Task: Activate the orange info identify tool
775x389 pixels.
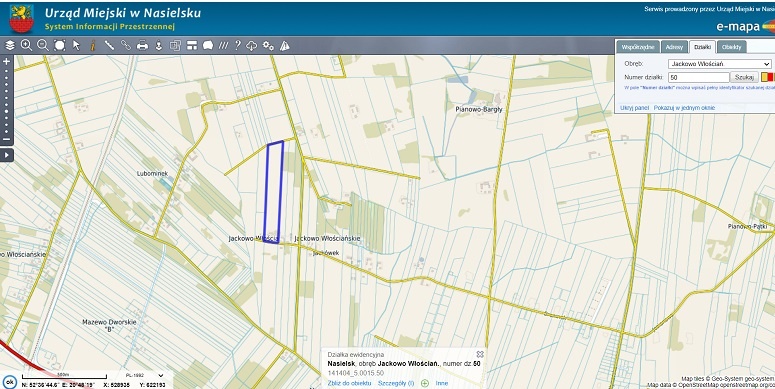Action: 92,45
